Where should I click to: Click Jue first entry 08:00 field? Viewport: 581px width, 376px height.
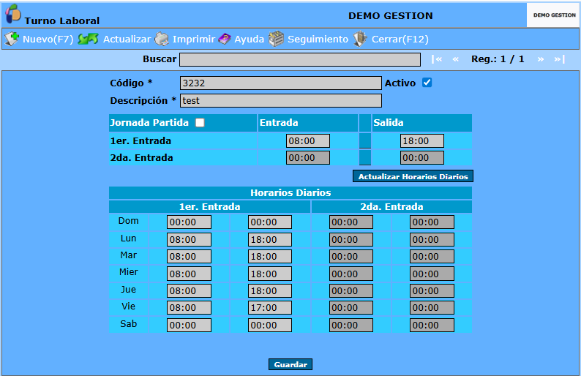[189, 291]
